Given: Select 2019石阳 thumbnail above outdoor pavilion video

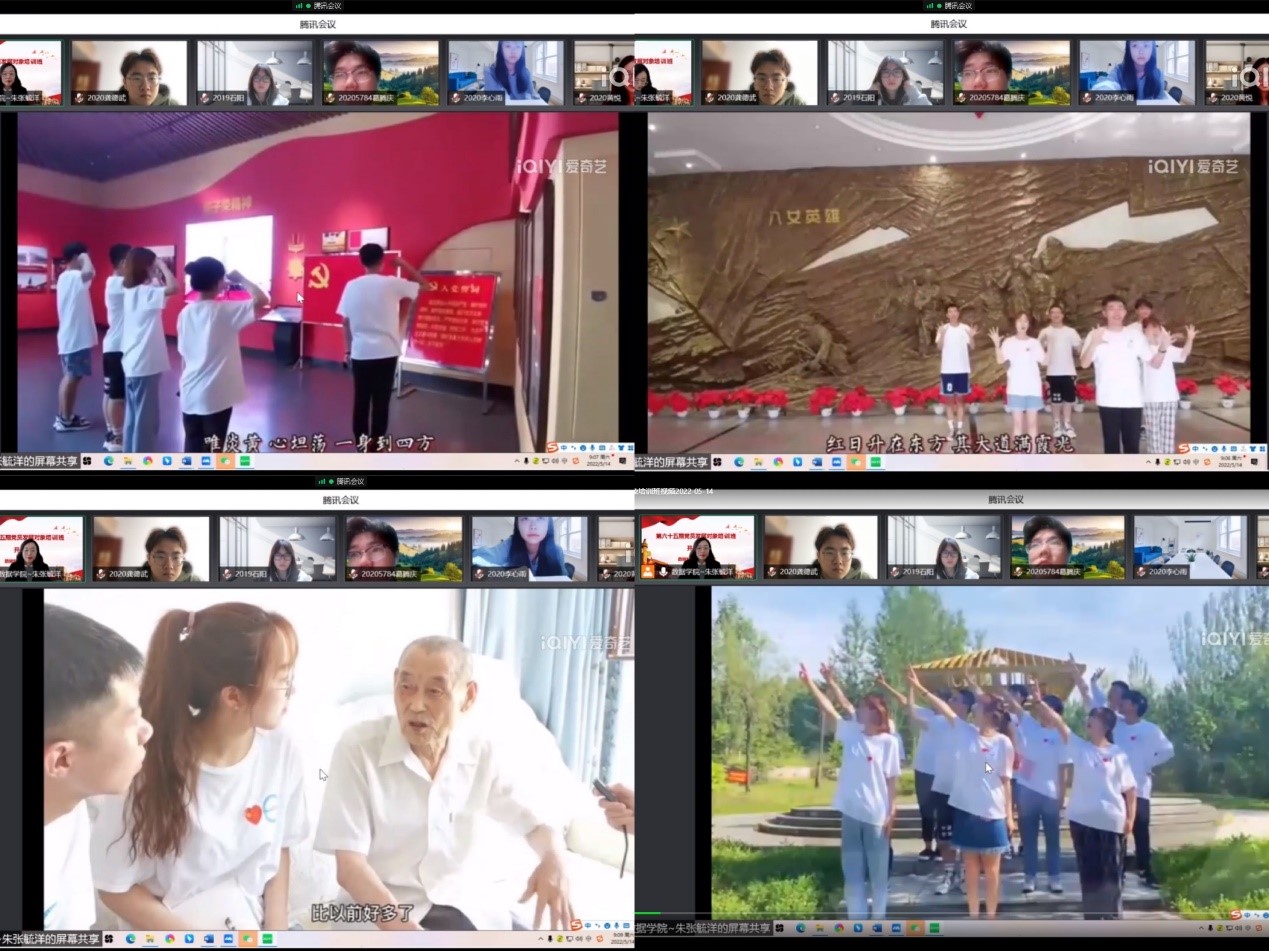Looking at the screenshot, I should (x=945, y=547).
